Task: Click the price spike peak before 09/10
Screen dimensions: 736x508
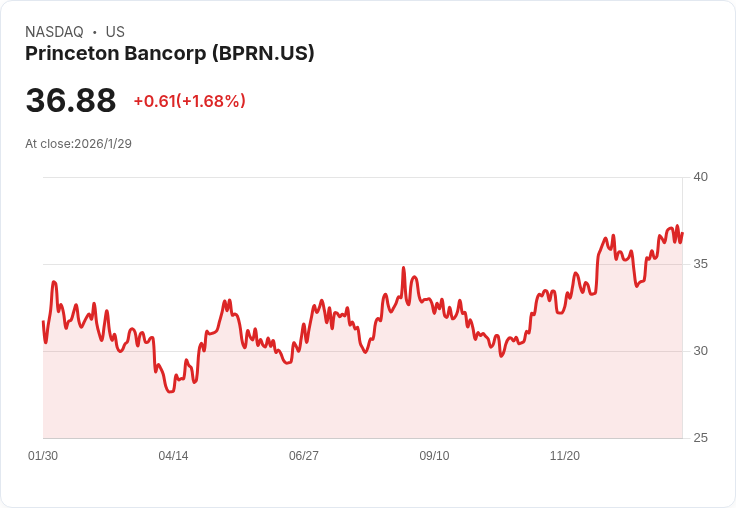Action: pos(403,268)
